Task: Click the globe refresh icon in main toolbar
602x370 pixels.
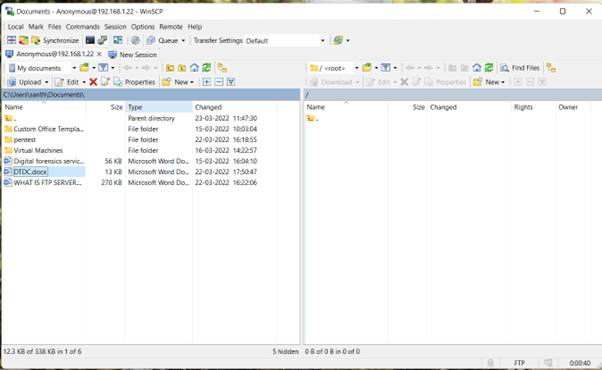Action: tap(338, 40)
